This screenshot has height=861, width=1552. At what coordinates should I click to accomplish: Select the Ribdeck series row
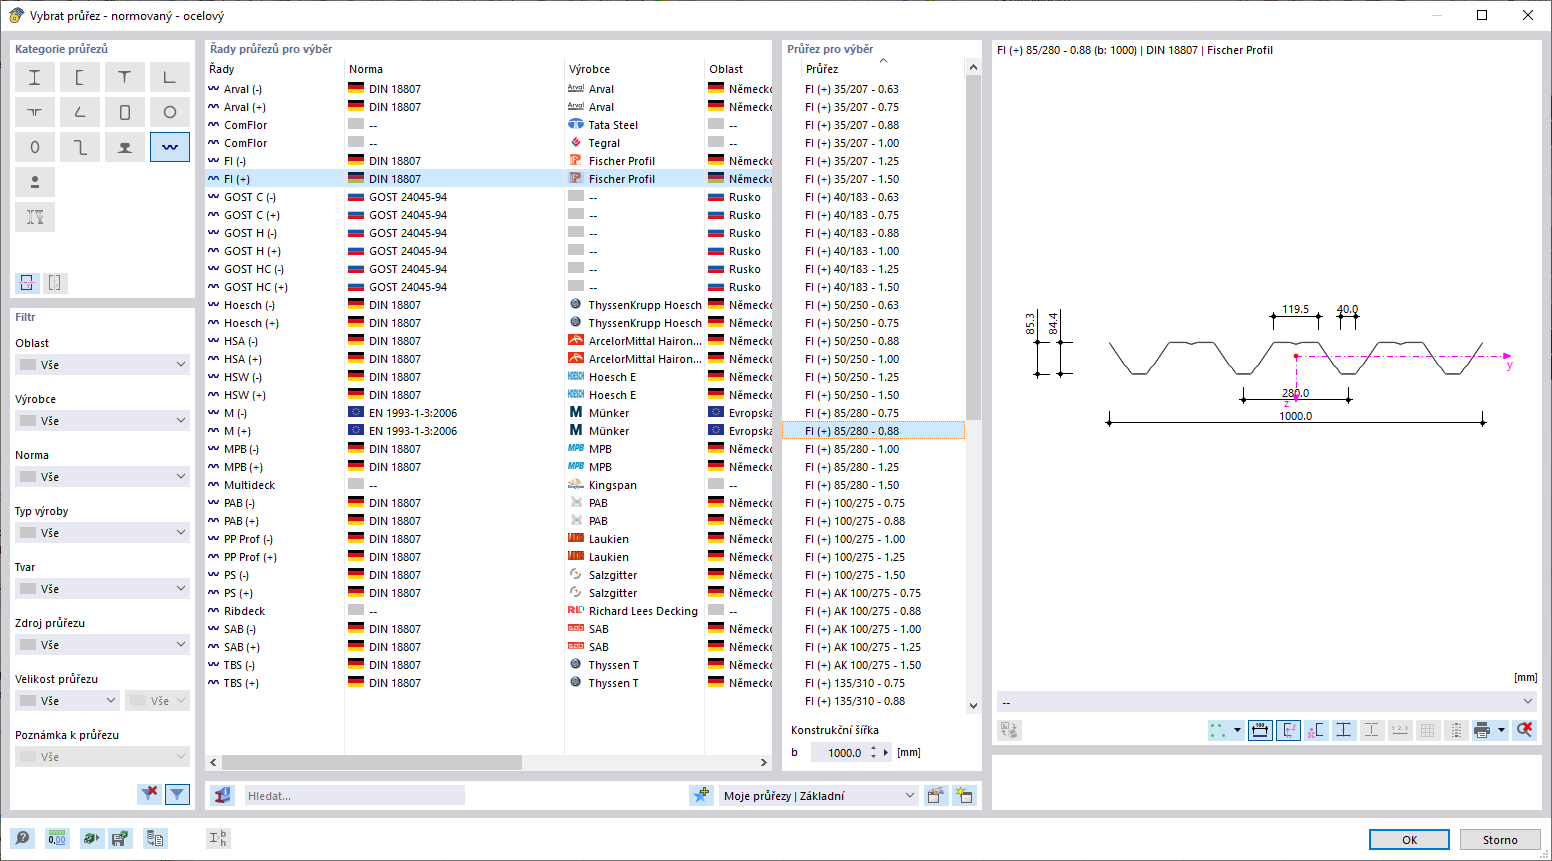[488, 611]
